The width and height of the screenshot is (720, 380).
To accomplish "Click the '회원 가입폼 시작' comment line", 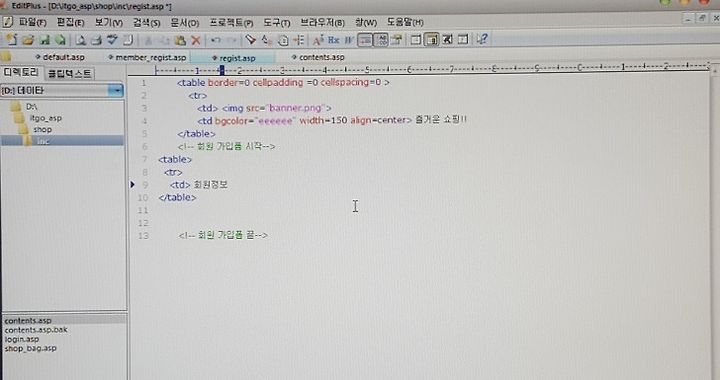I will pos(226,147).
